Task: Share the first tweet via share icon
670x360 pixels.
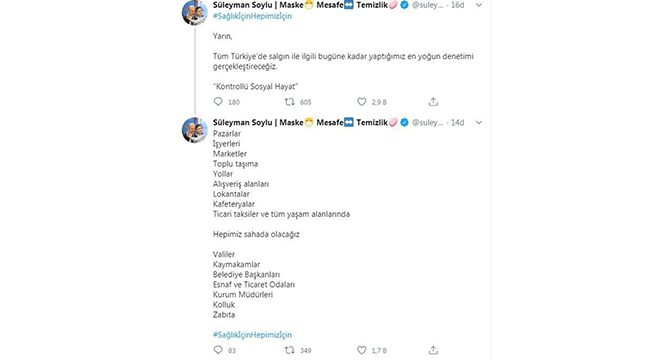Action: 433,102
